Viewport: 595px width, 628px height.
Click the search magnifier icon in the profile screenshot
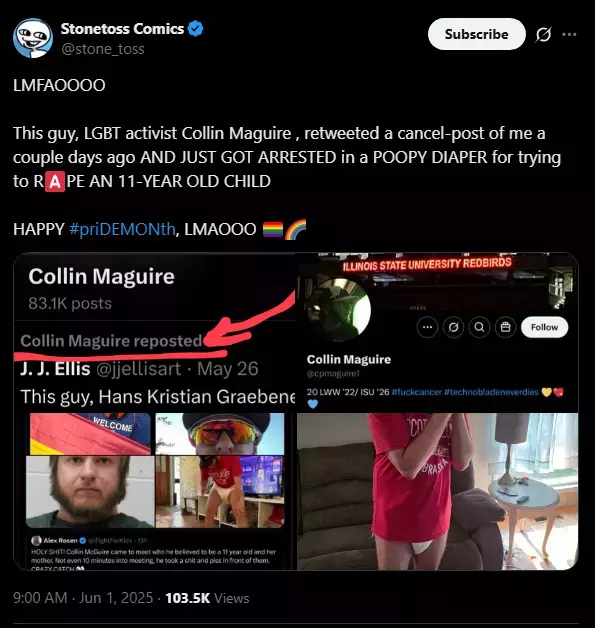[x=479, y=328]
